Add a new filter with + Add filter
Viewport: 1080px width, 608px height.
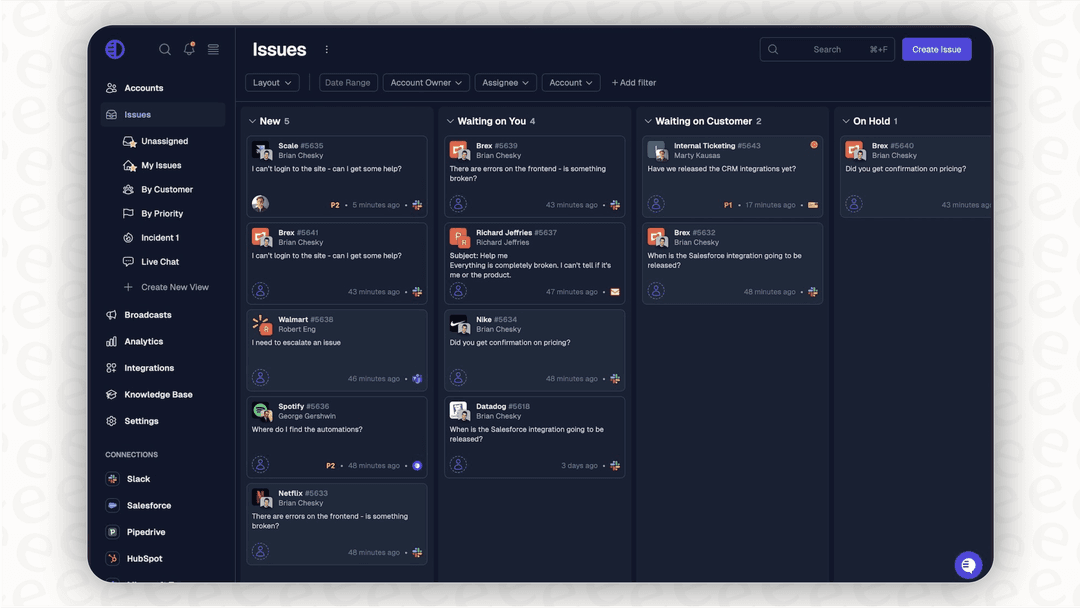634,82
